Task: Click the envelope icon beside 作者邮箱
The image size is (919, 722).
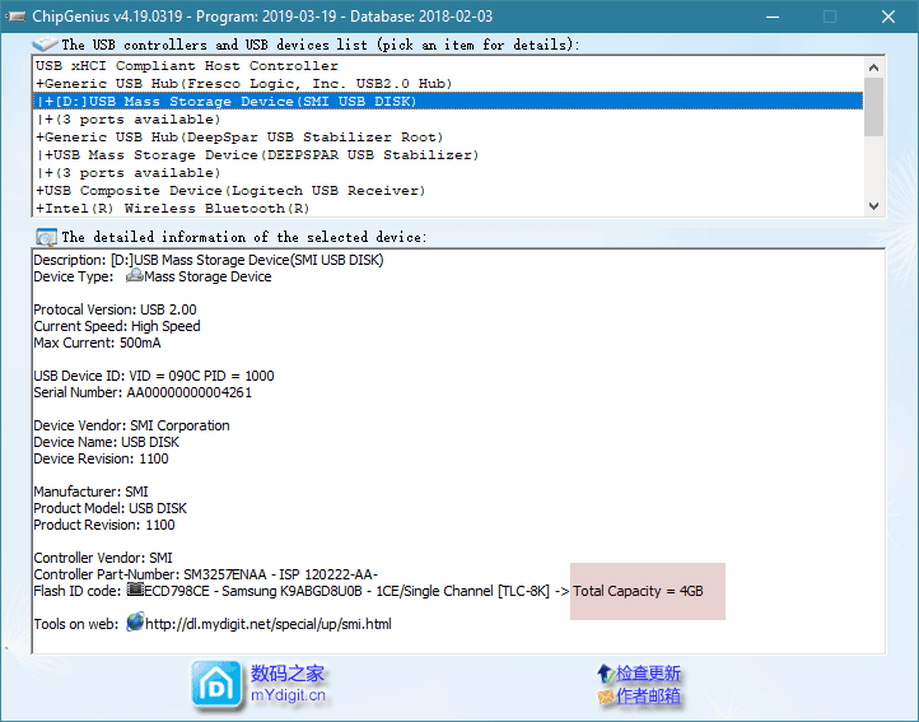Action: (x=605, y=697)
